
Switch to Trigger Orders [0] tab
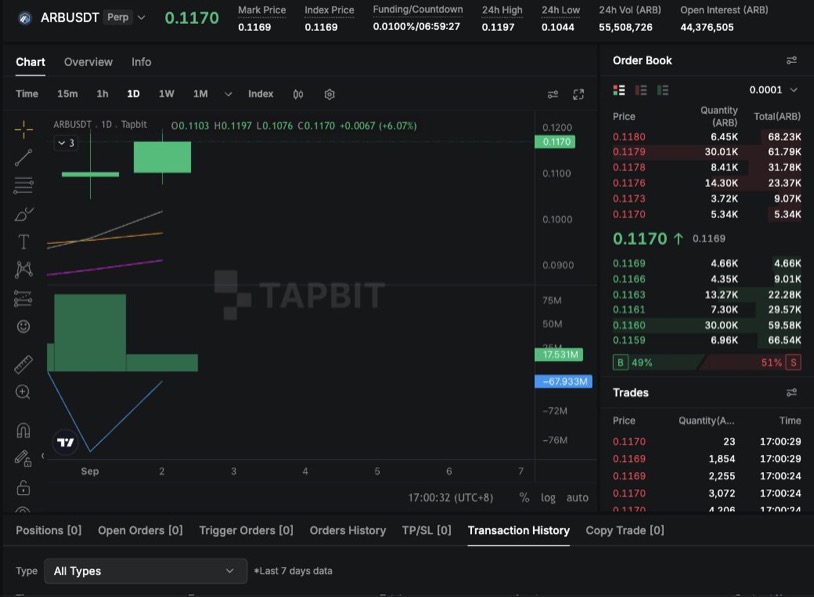pos(246,530)
